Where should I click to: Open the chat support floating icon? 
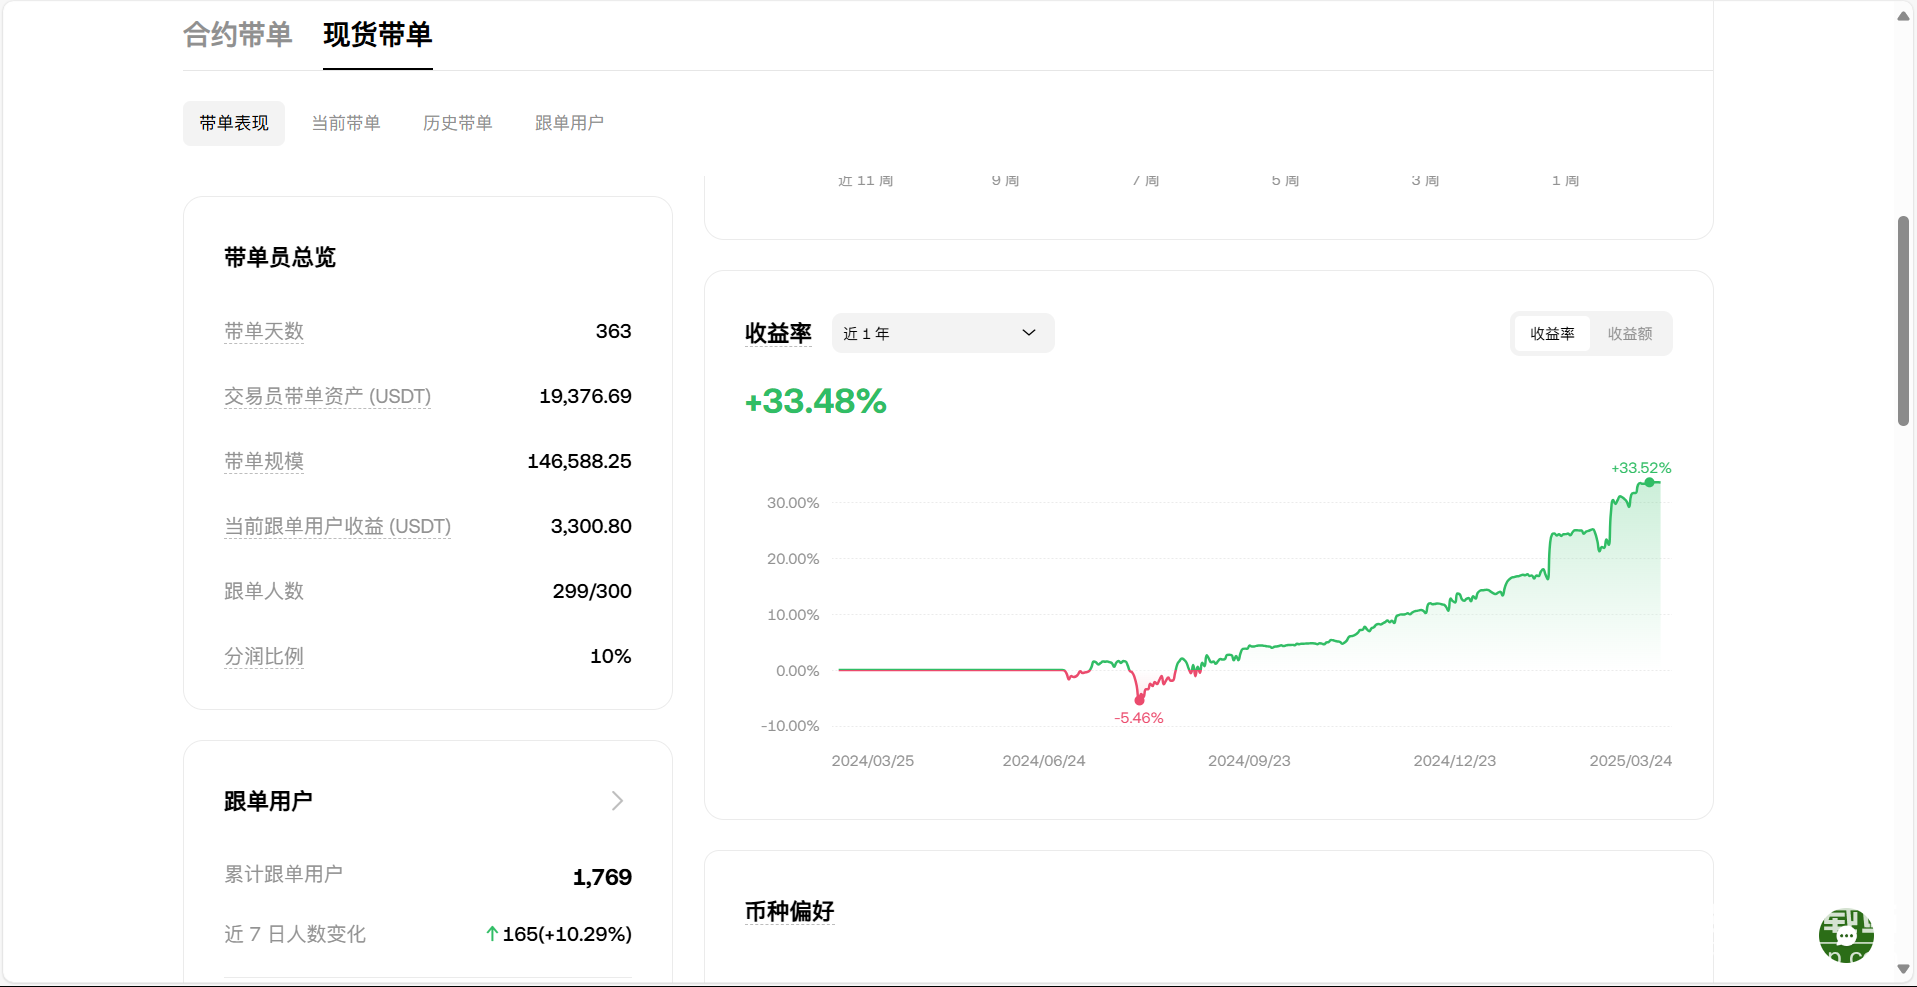pyautogui.click(x=1845, y=935)
